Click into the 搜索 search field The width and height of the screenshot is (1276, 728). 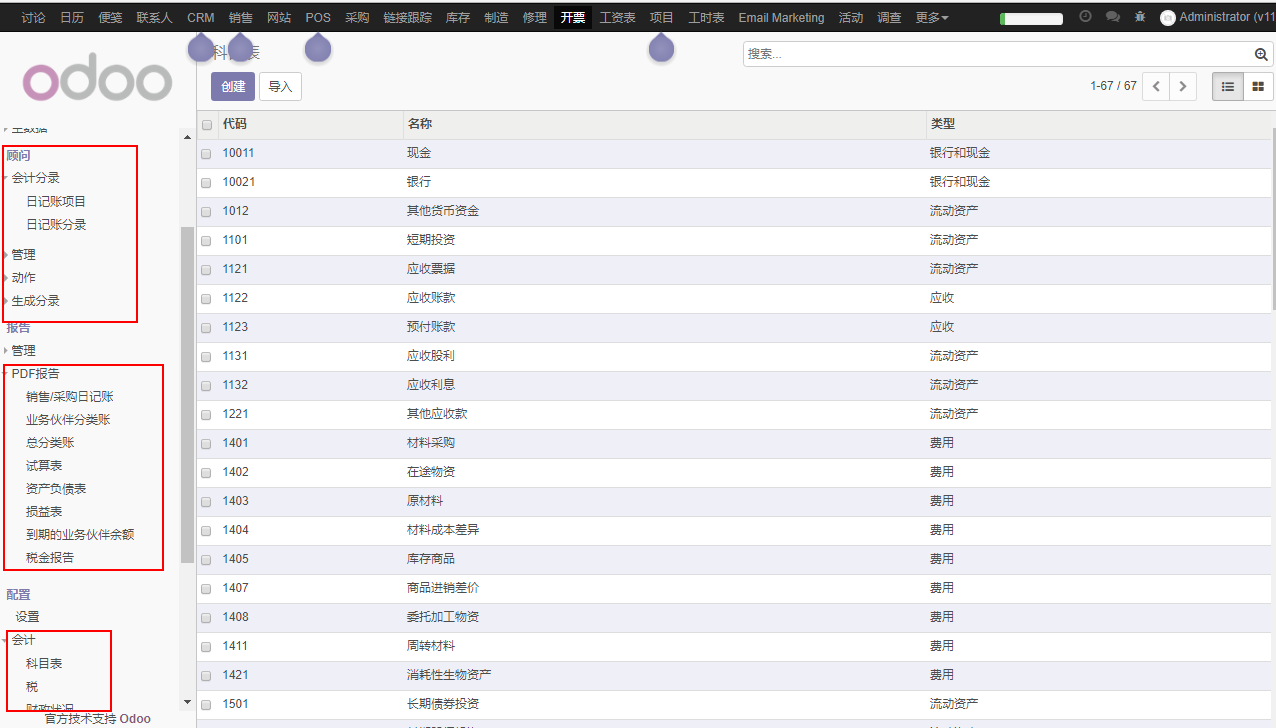click(x=995, y=54)
